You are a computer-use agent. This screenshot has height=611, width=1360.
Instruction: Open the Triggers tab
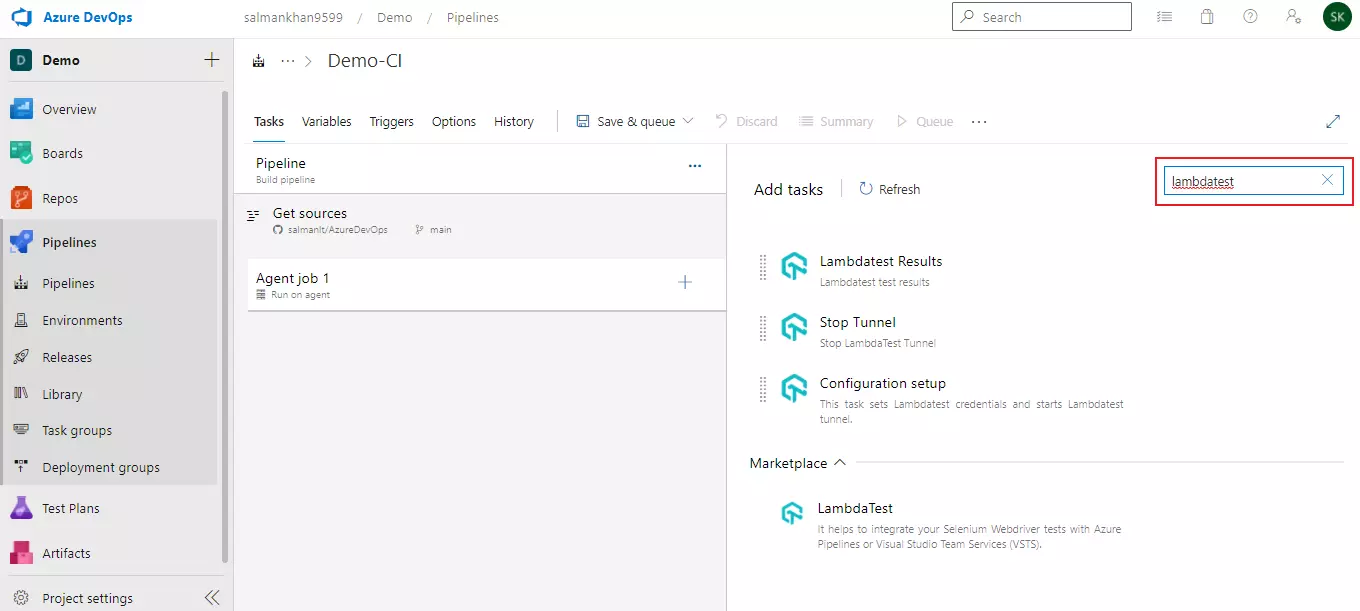[x=391, y=120]
